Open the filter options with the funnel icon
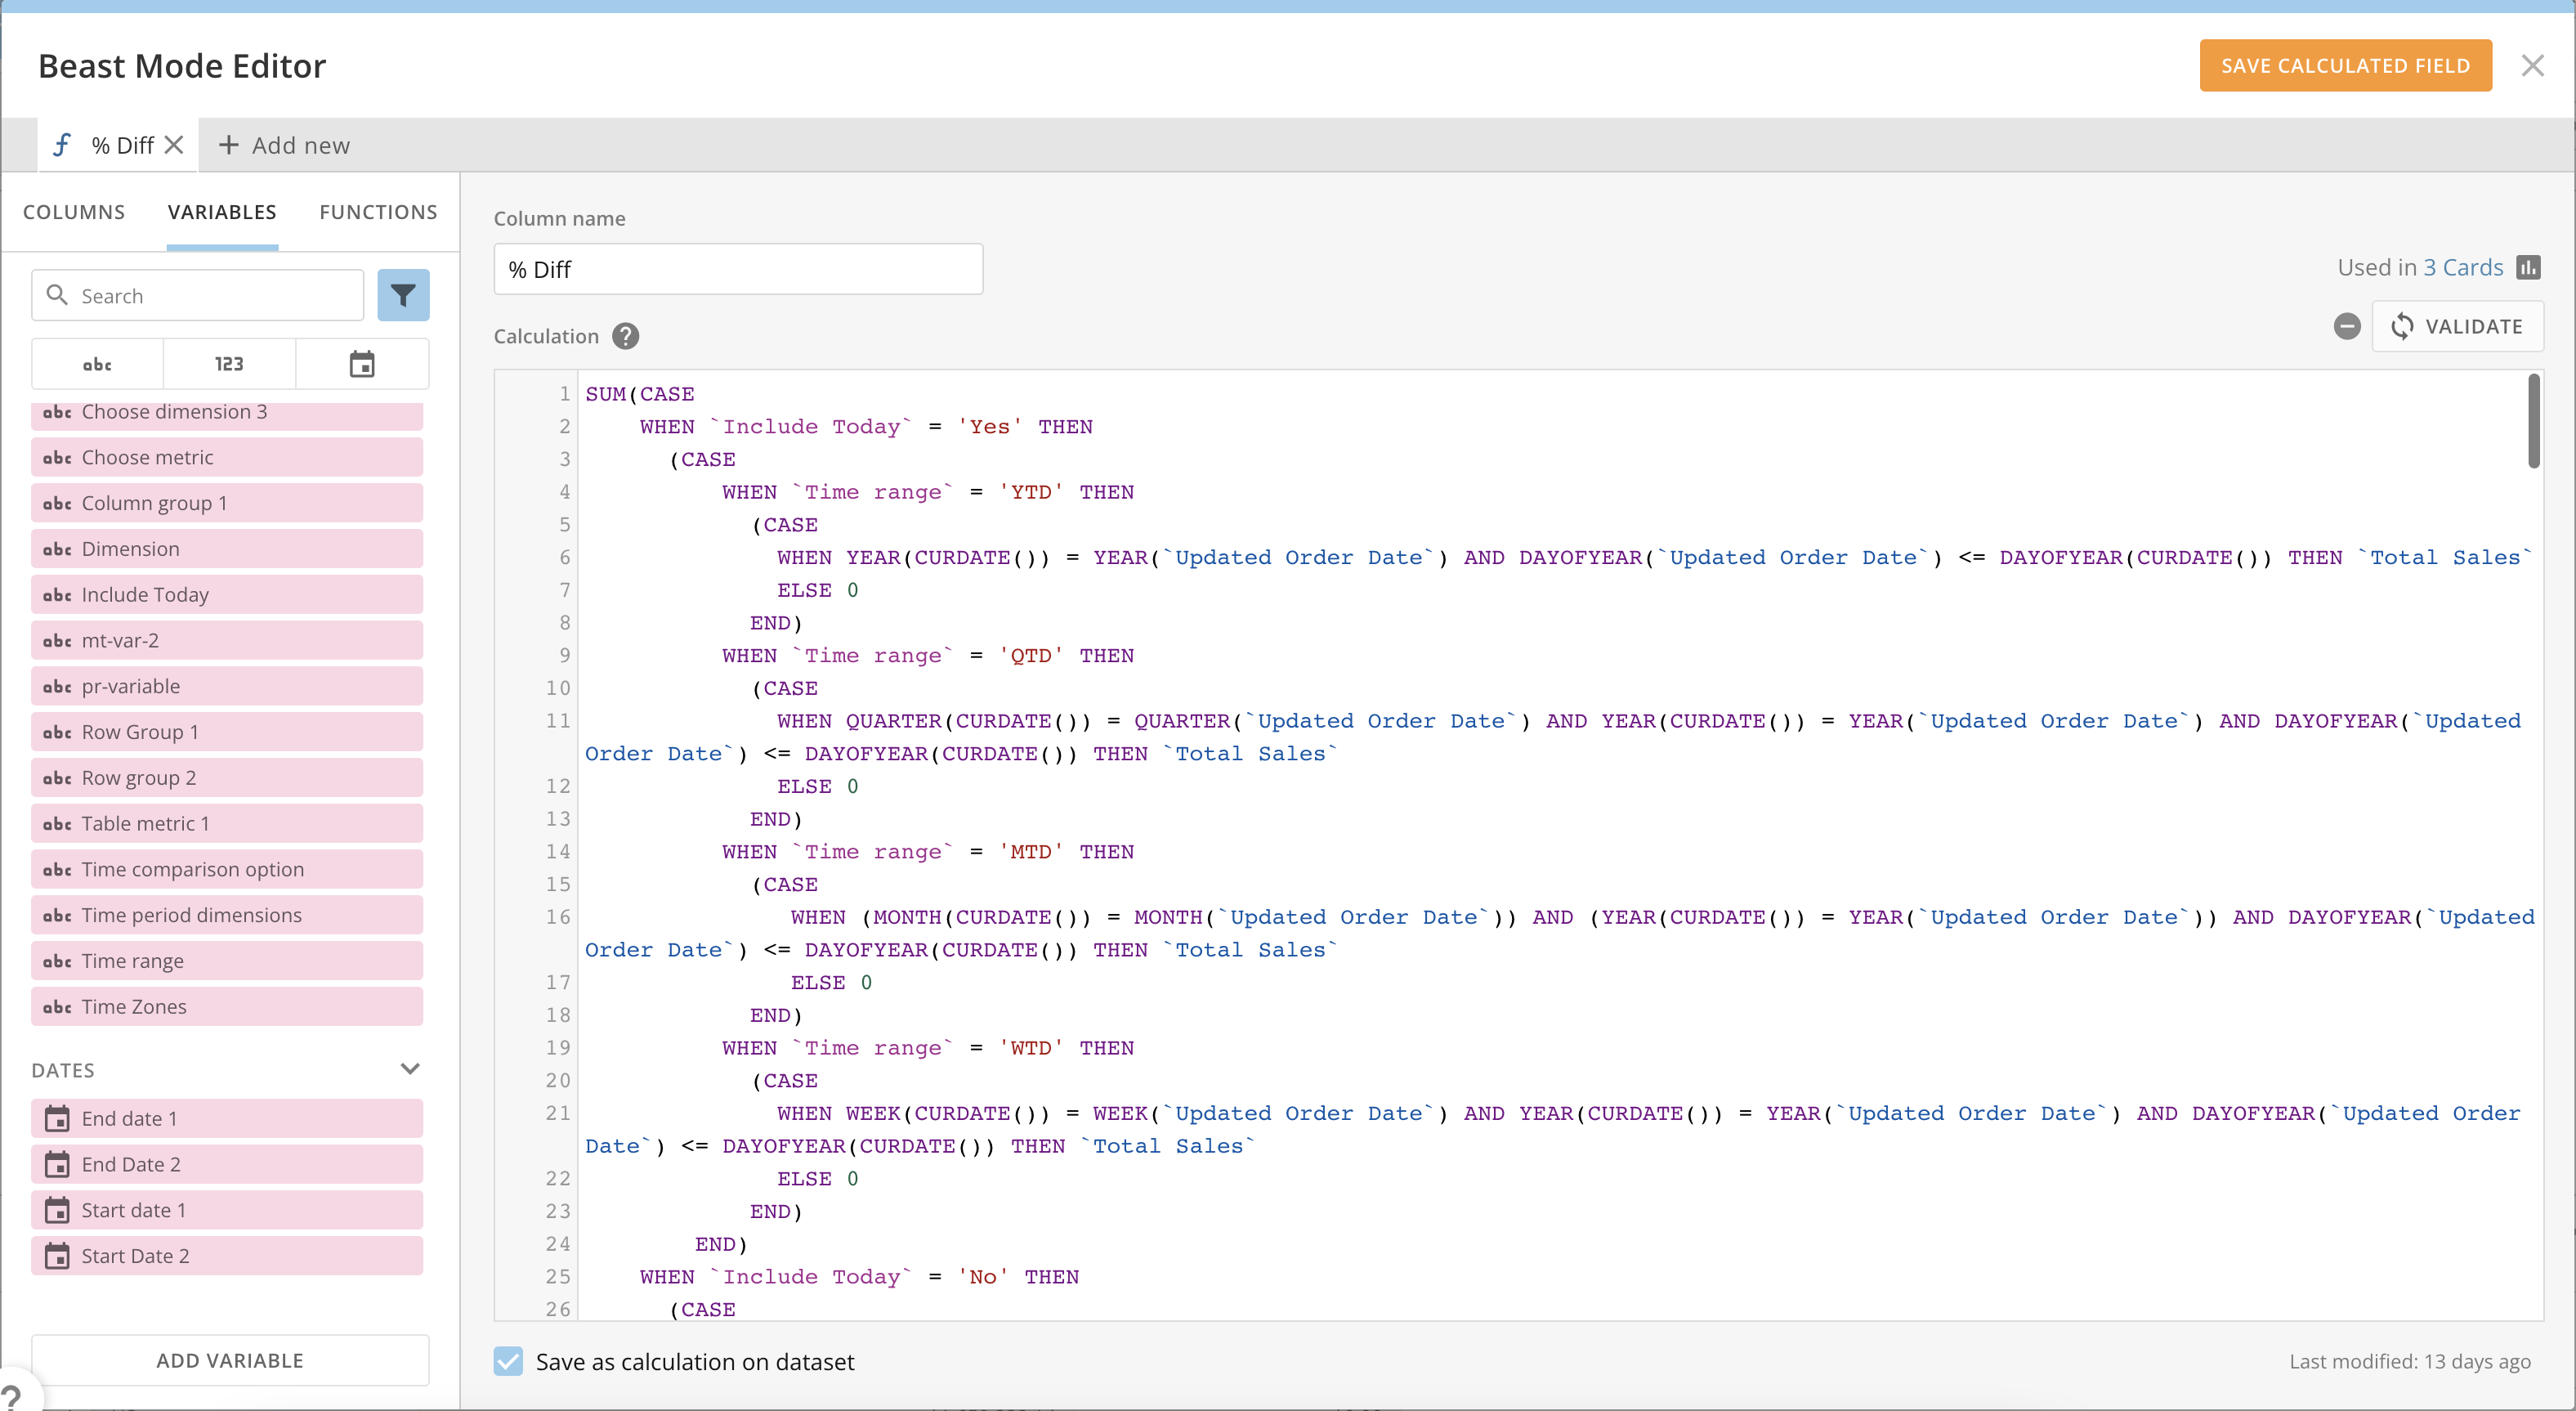This screenshot has height=1411, width=2576. tap(403, 295)
